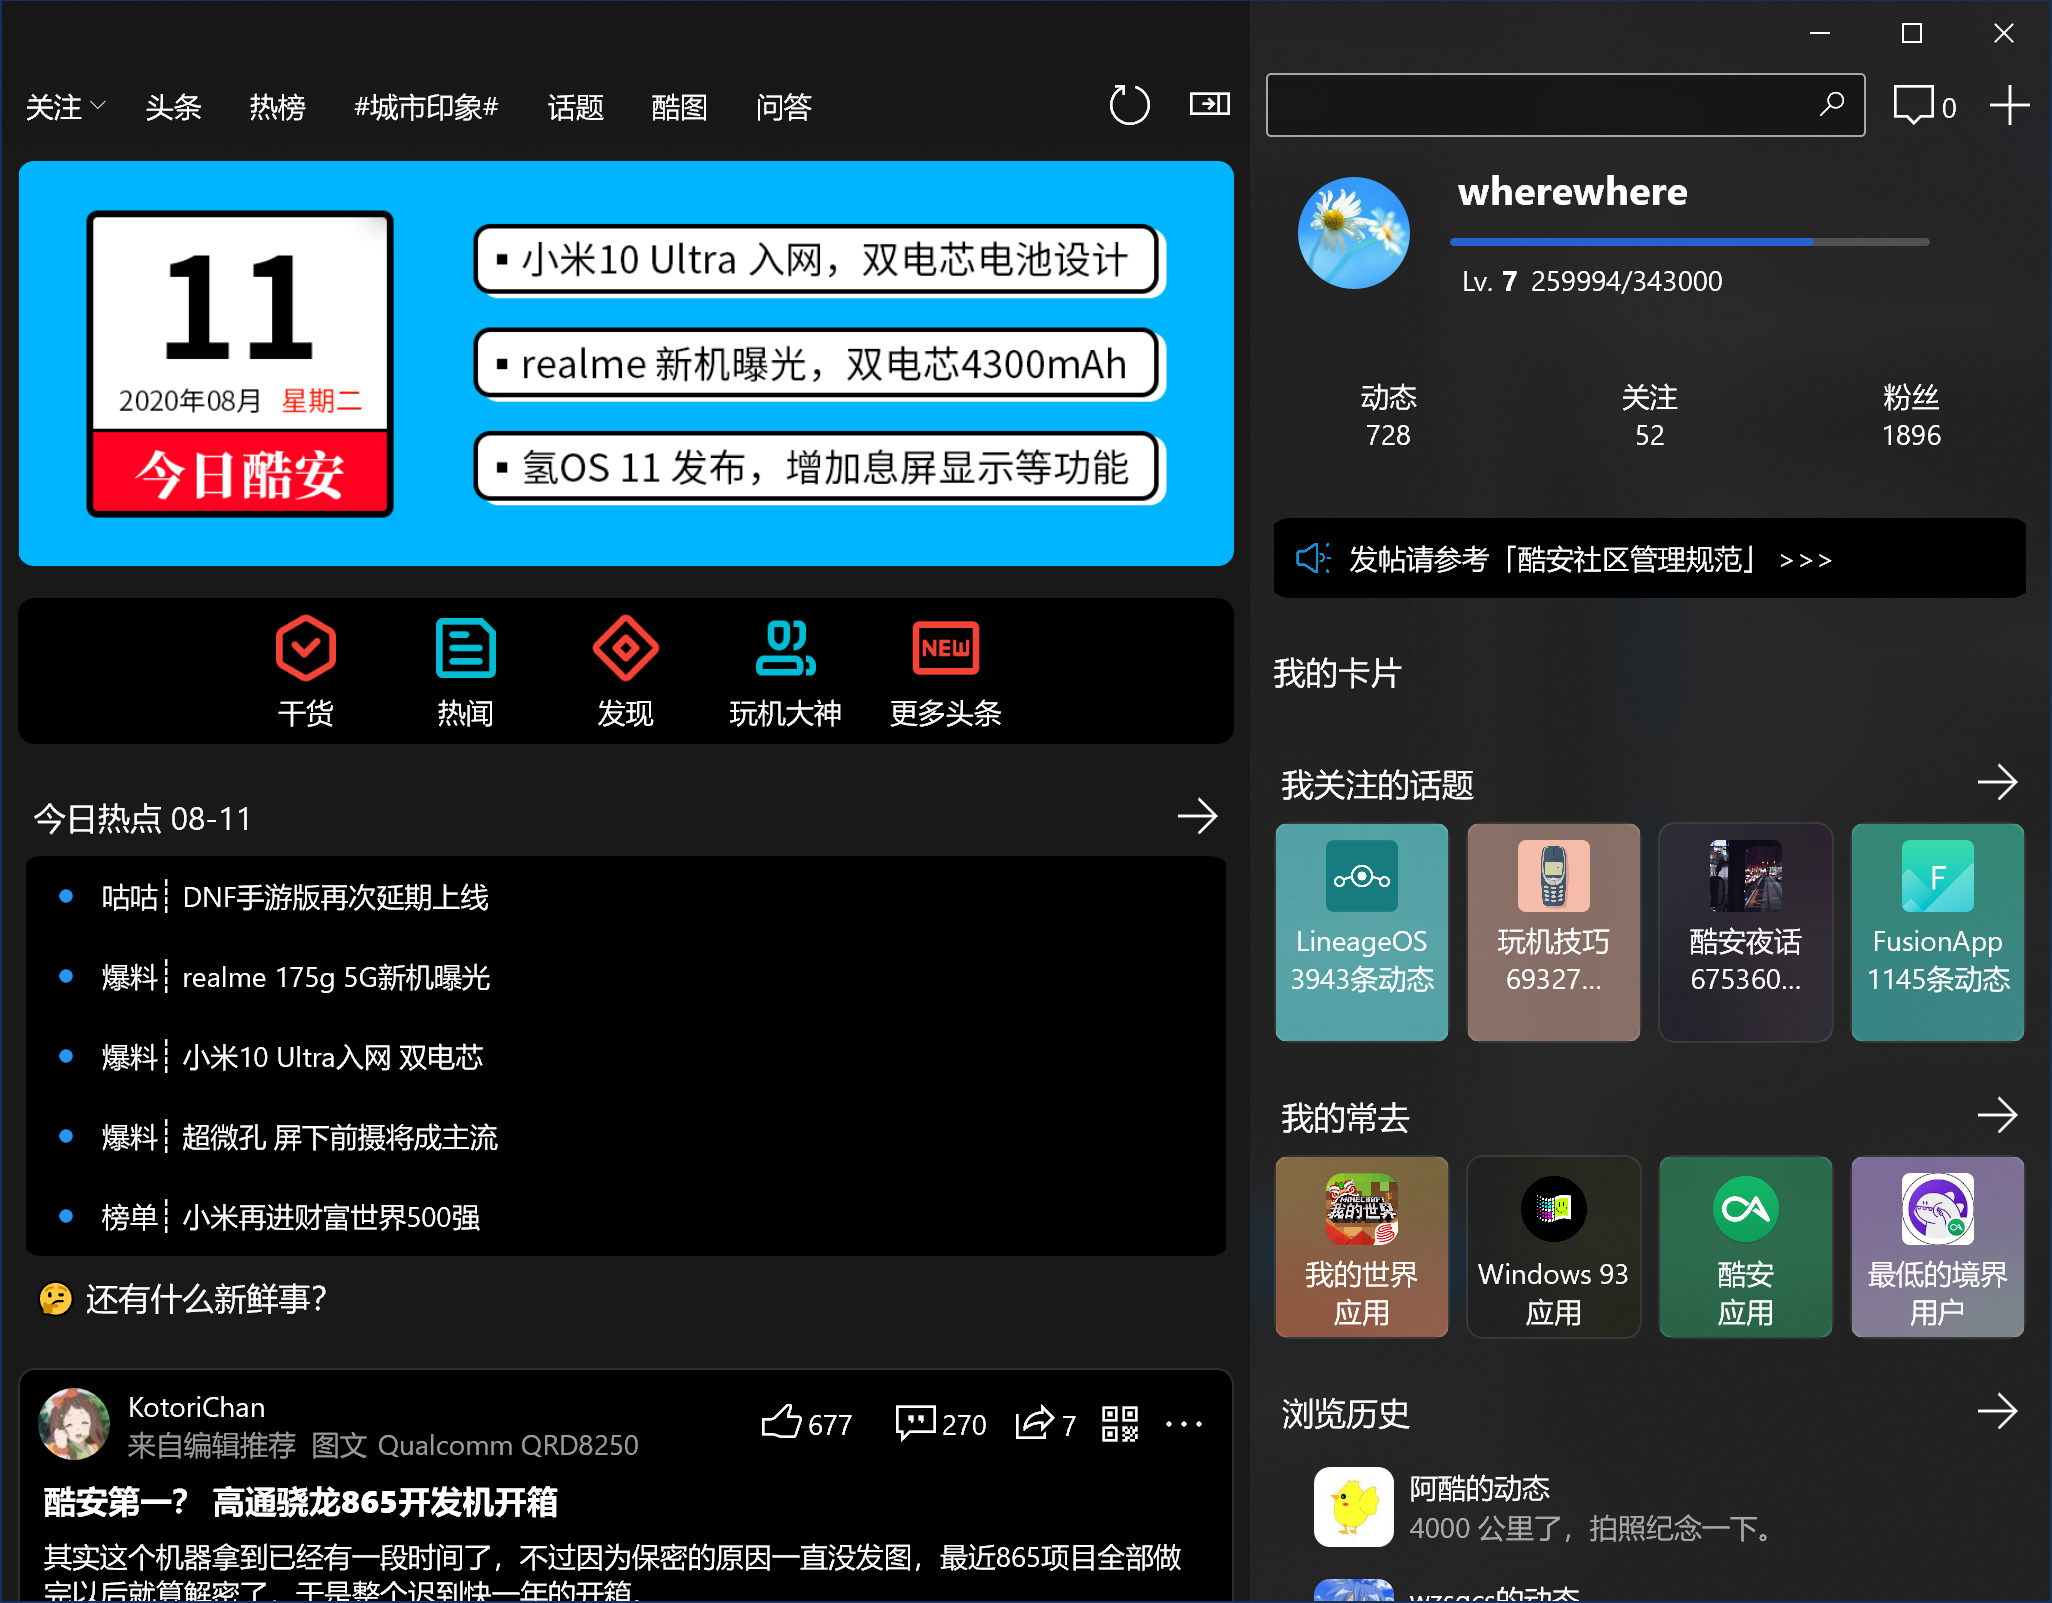Screen dimensions: 2052x1603
Task: Open the 玩机大神 icon
Action: tap(785, 648)
